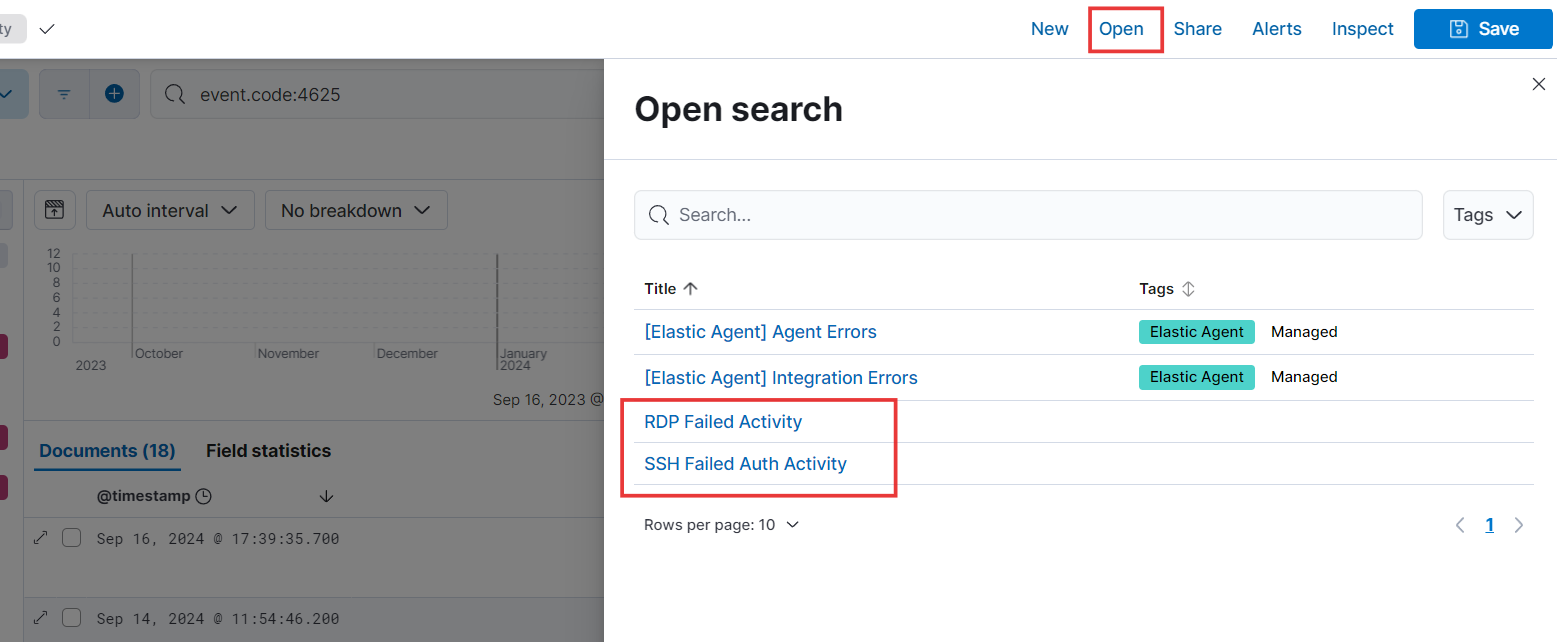This screenshot has height=642, width=1557.
Task: Switch to the Field statistics tab
Action: [x=268, y=451]
